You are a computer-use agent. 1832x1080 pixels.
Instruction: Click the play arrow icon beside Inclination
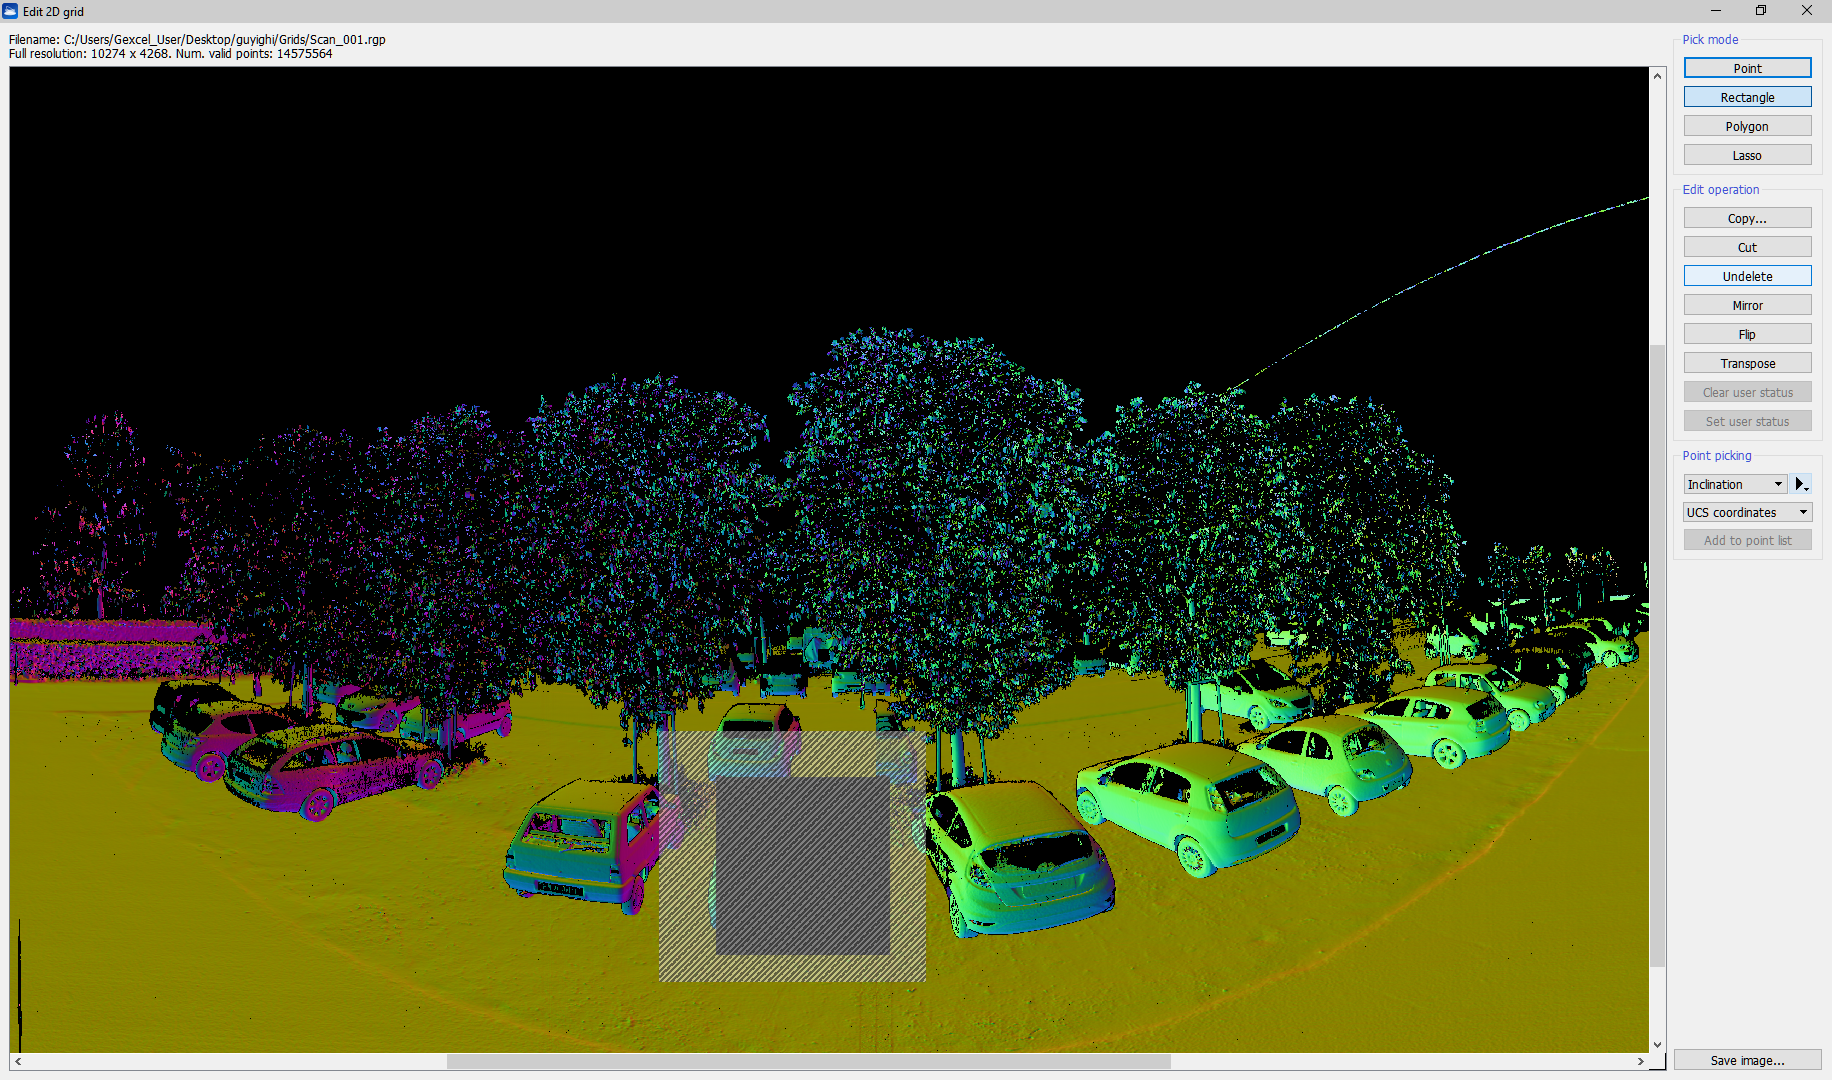(1801, 484)
